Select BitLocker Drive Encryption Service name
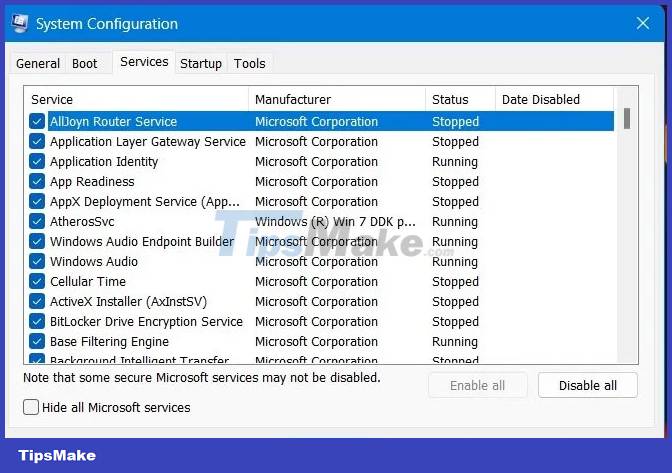 (x=147, y=322)
